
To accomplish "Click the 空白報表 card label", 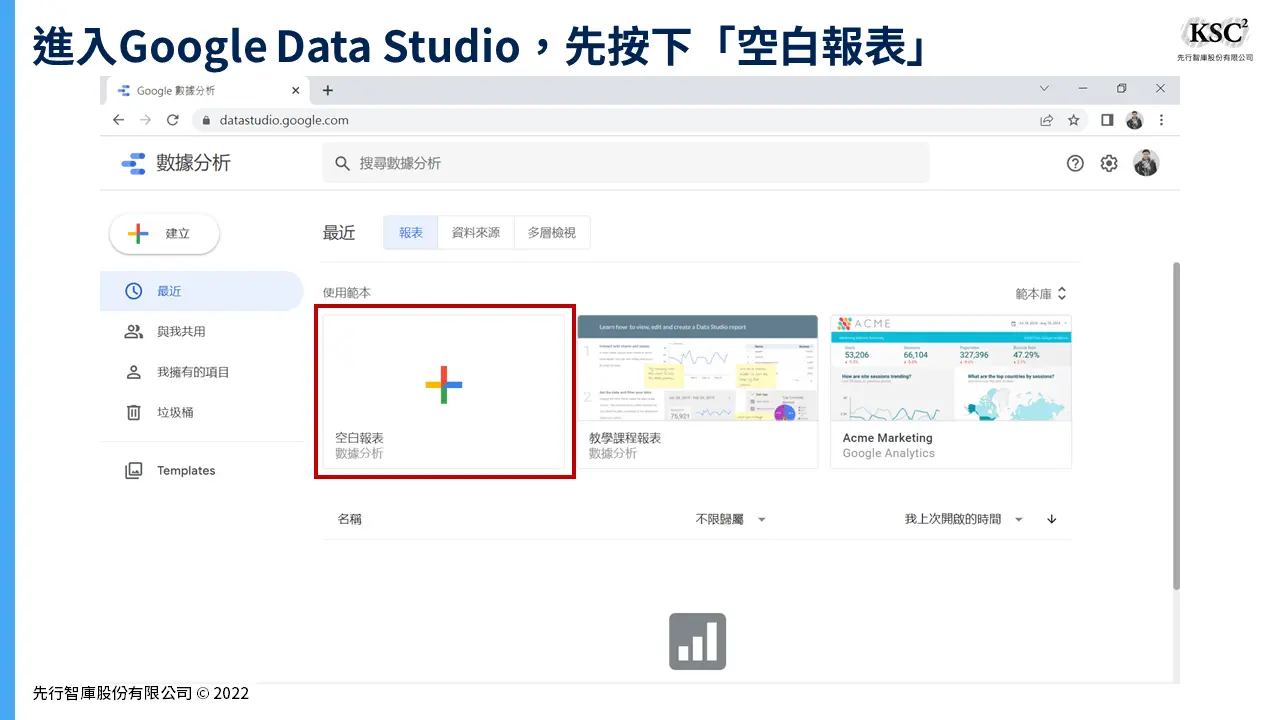I will pos(360,438).
